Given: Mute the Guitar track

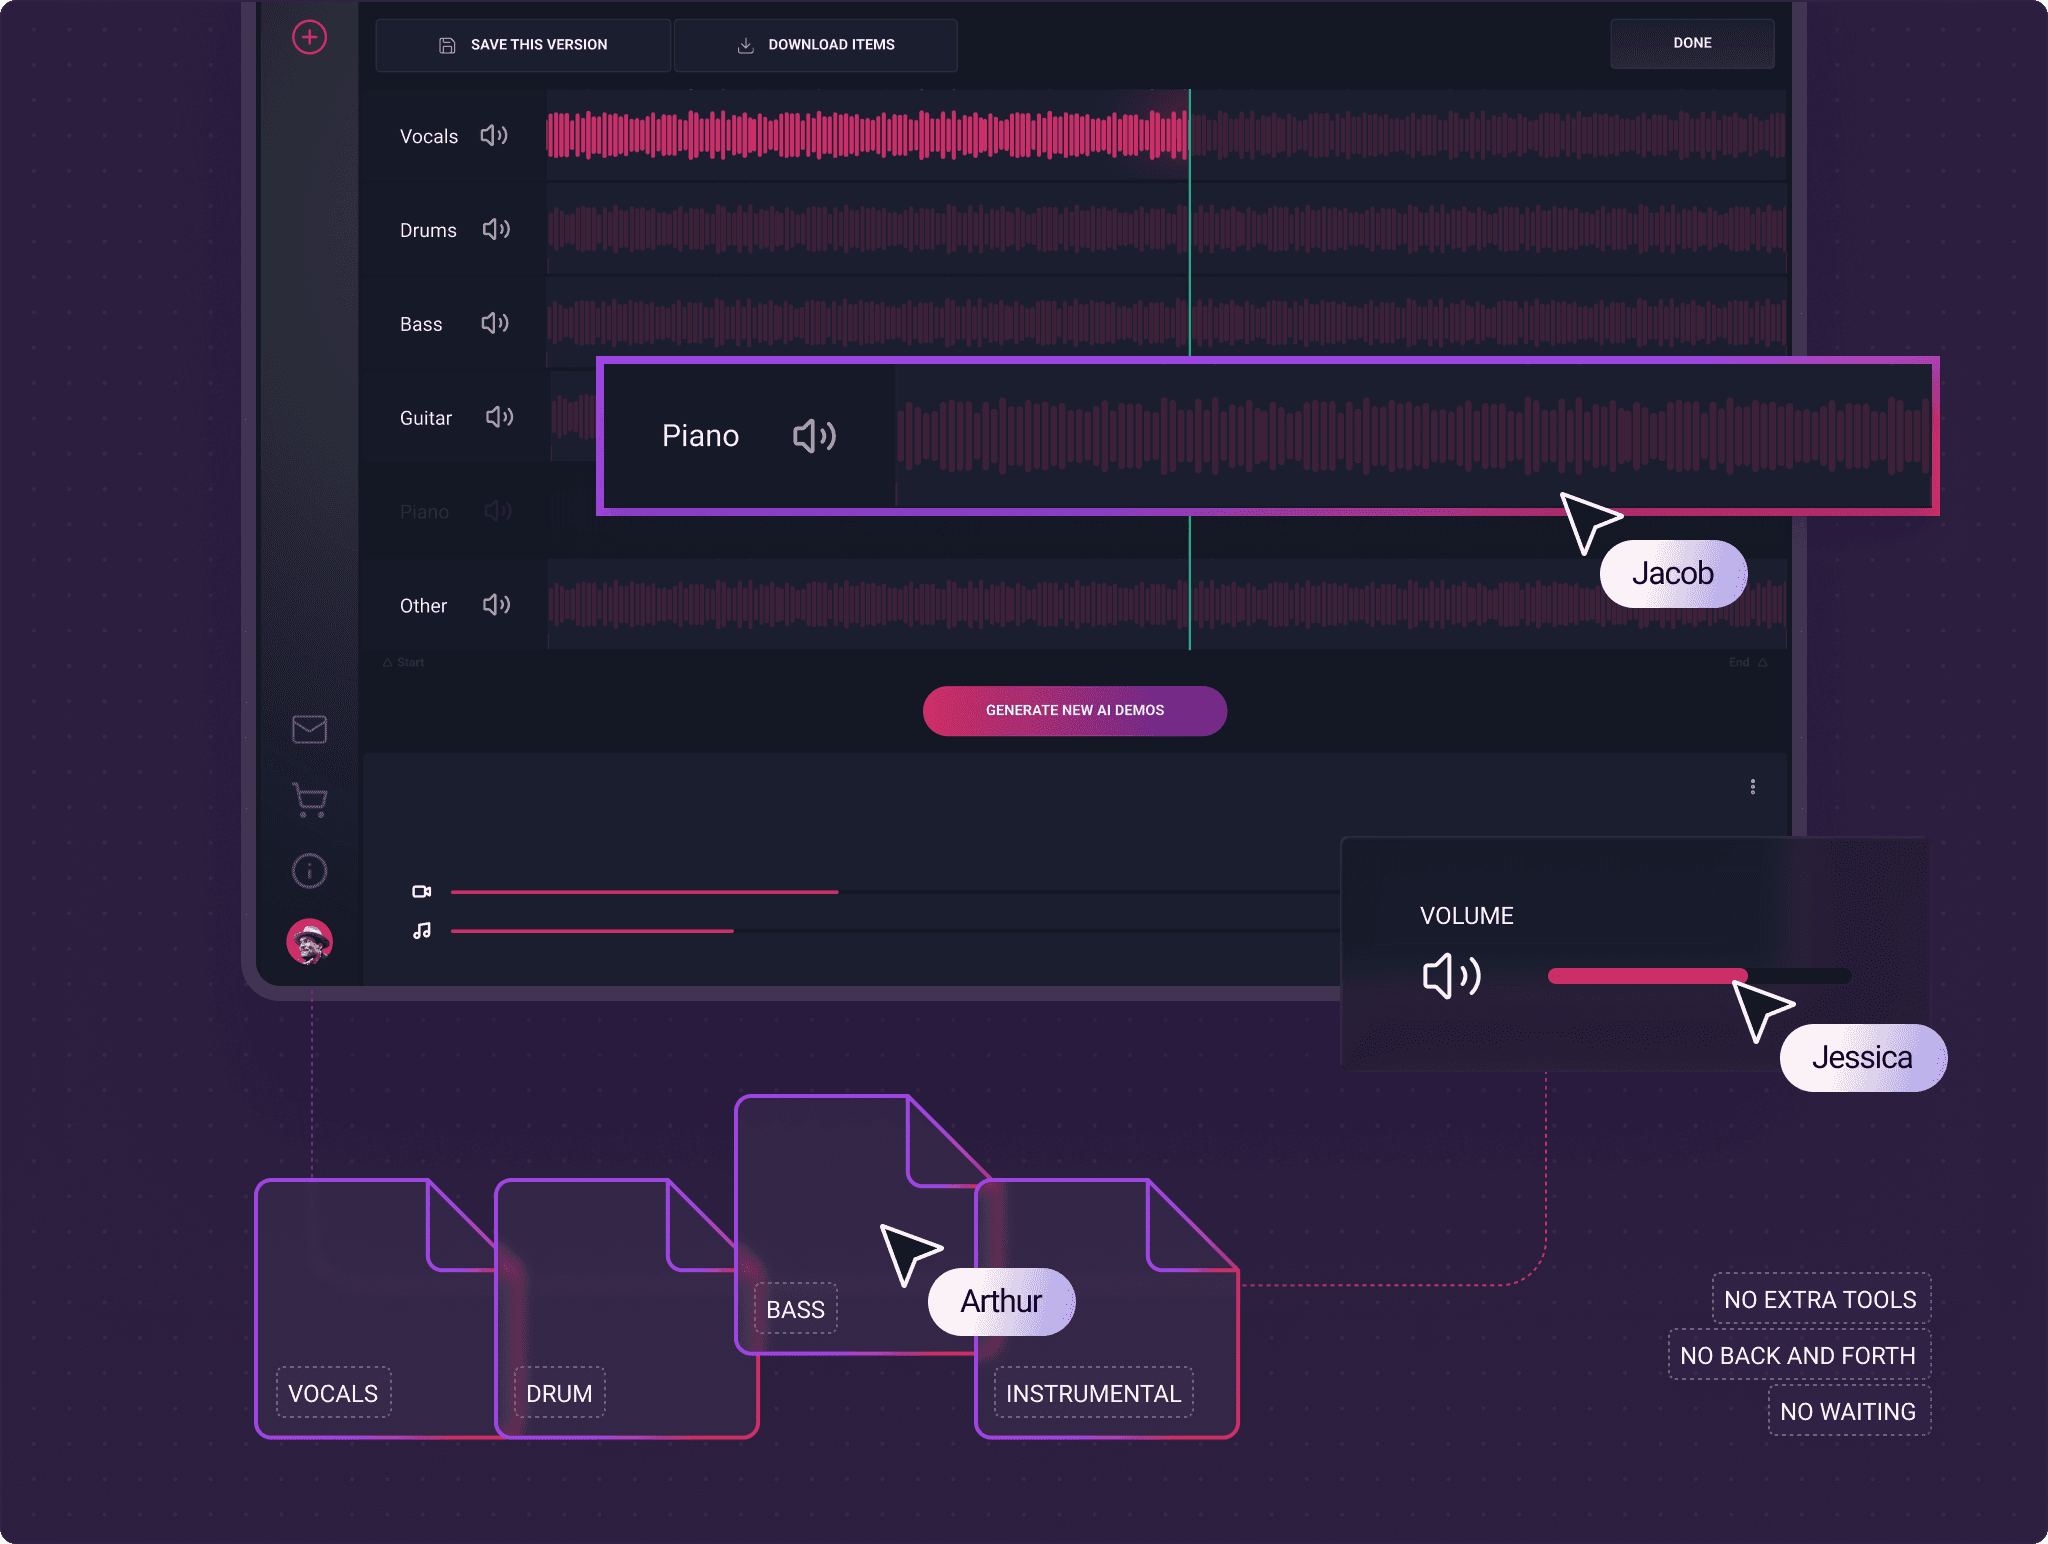Looking at the screenshot, I should pos(499,417).
